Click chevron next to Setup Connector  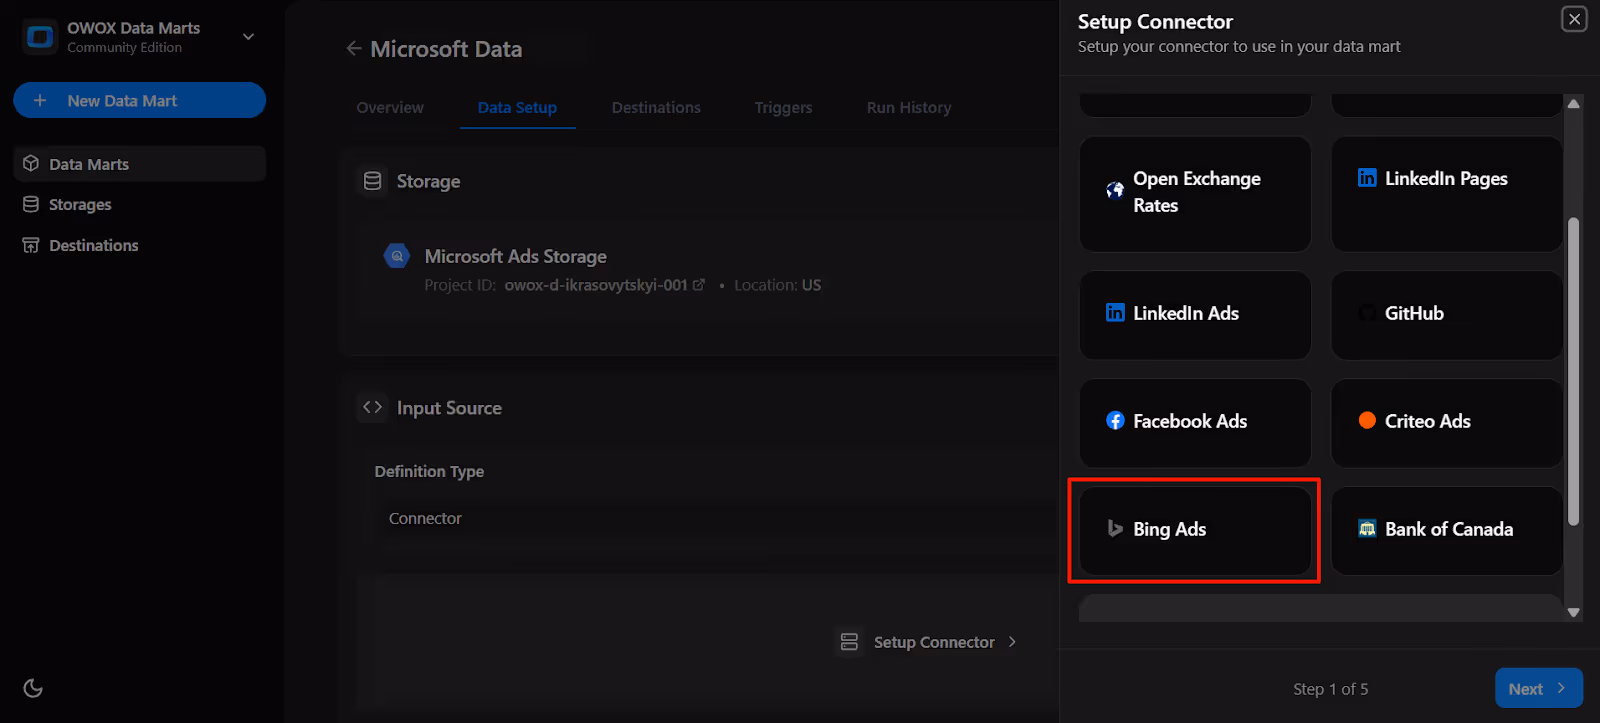tap(1012, 642)
